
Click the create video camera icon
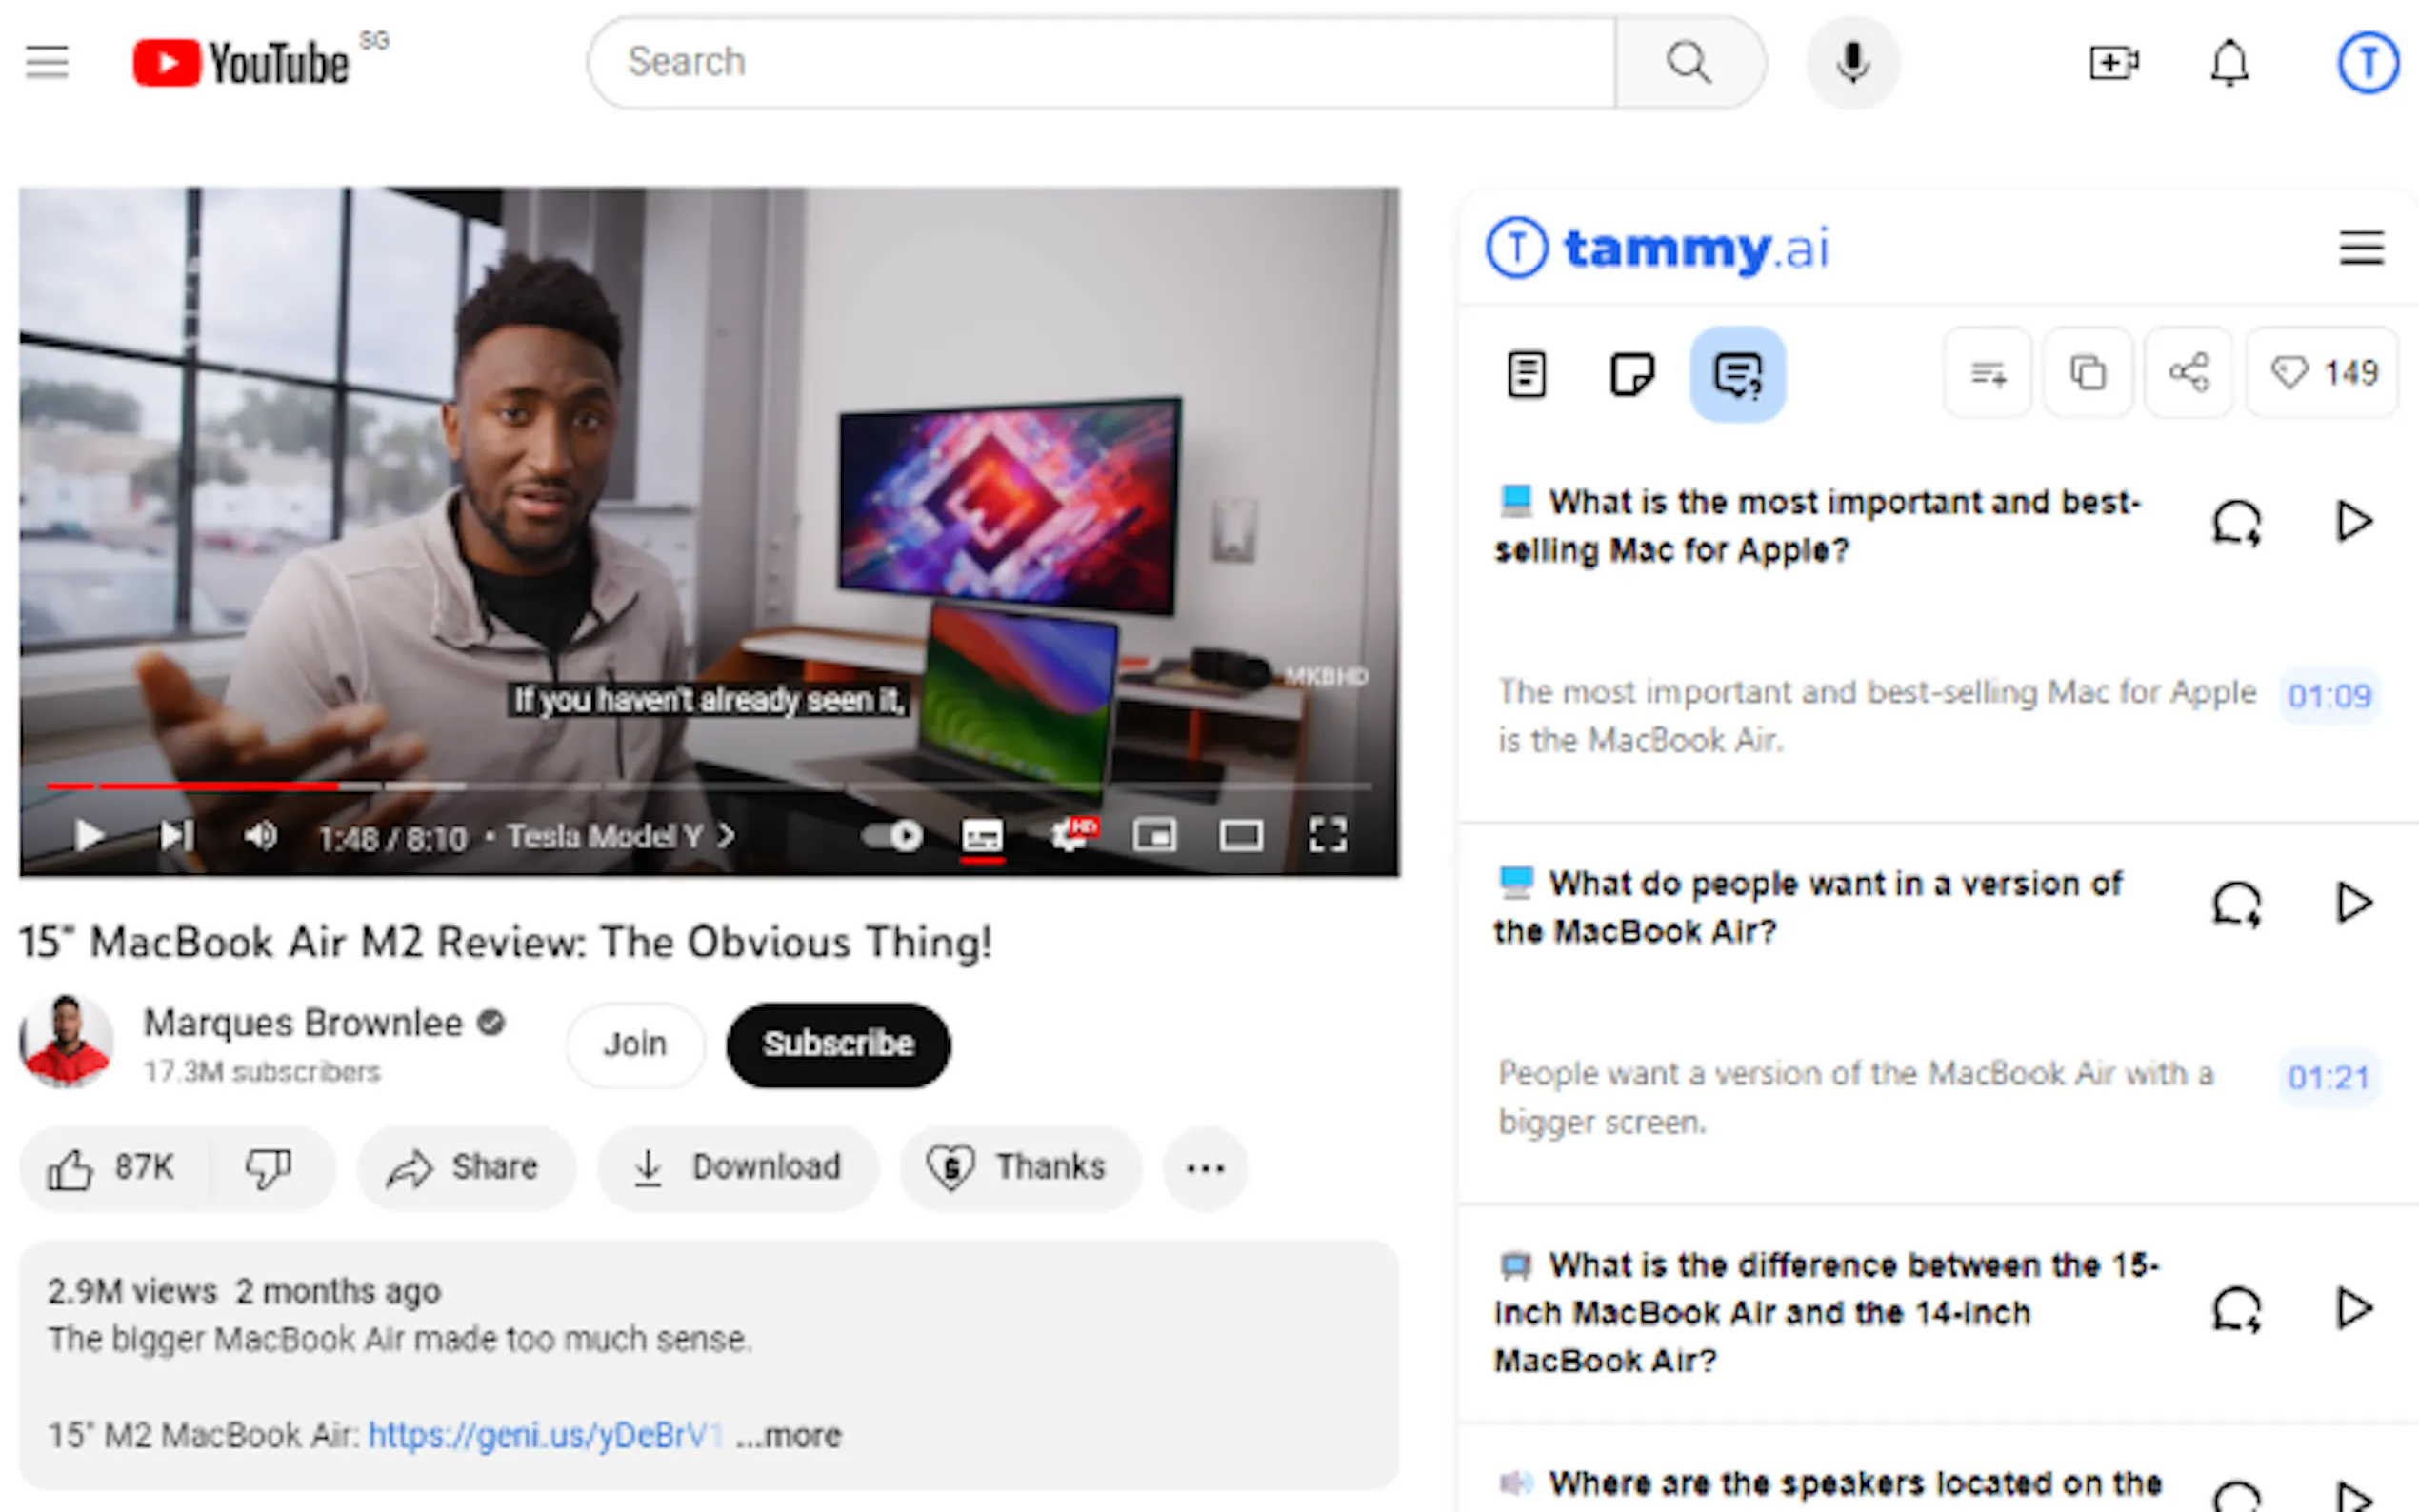point(2114,63)
